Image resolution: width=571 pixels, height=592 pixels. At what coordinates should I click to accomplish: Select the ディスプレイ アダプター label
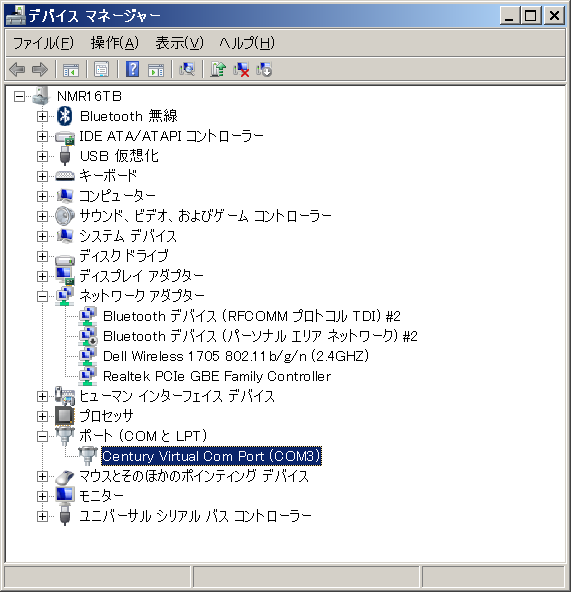click(x=142, y=276)
